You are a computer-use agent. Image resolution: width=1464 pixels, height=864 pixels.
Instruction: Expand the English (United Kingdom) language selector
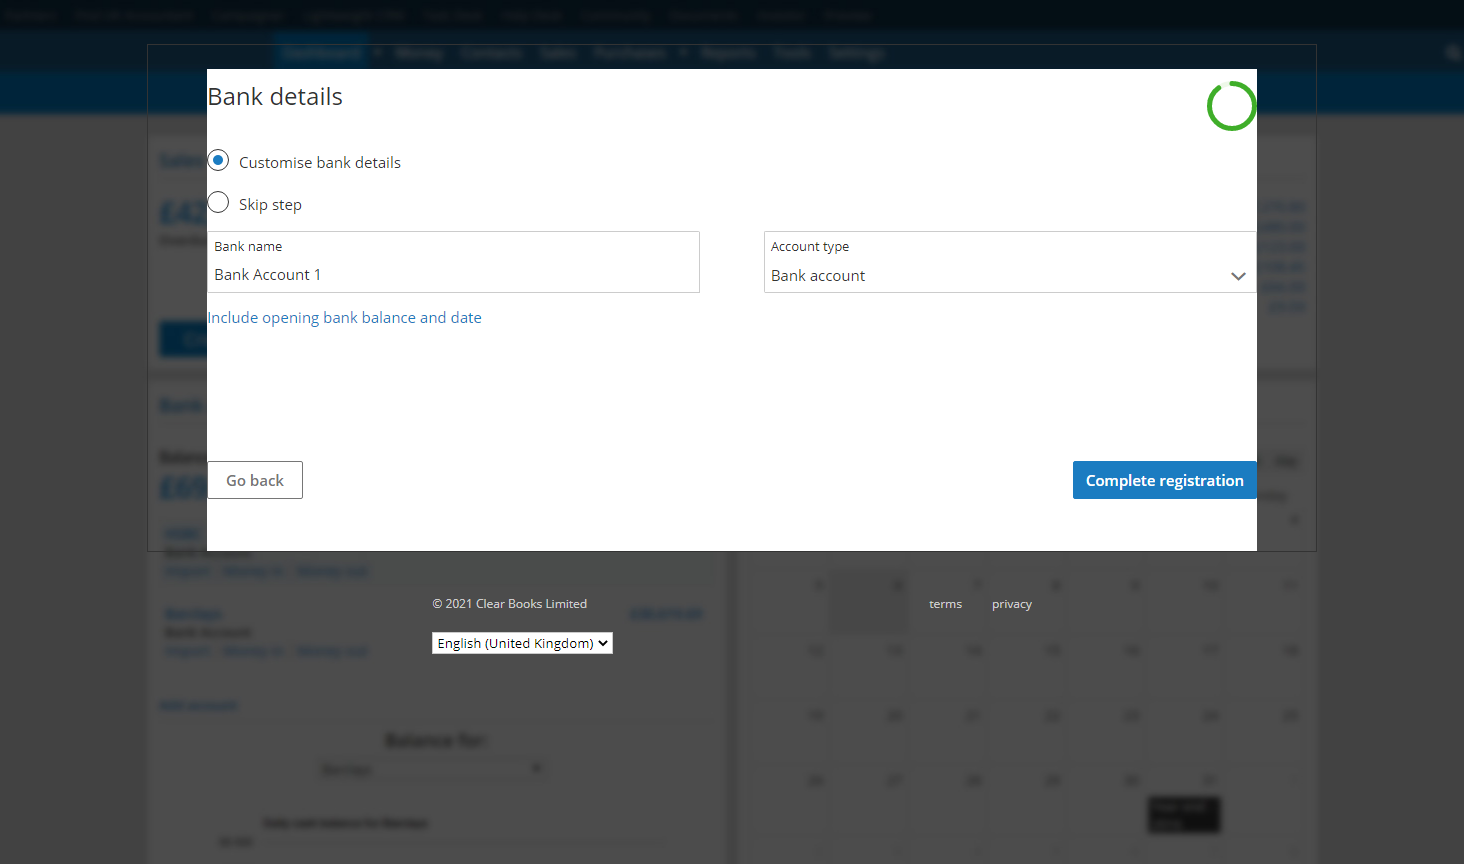point(522,643)
